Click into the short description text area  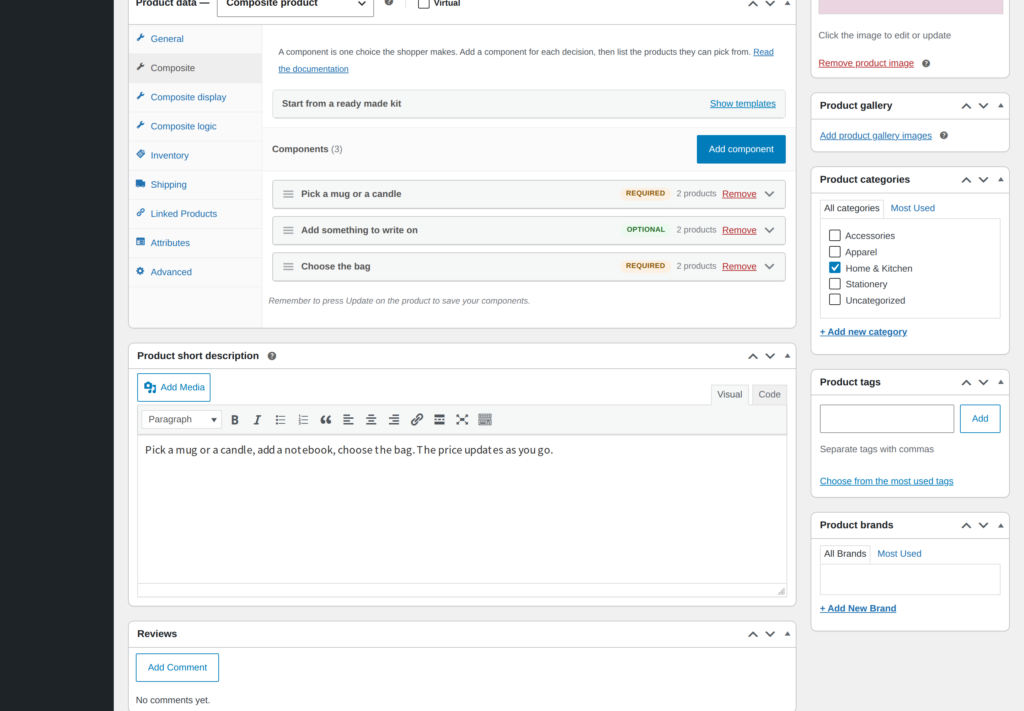coord(462,509)
